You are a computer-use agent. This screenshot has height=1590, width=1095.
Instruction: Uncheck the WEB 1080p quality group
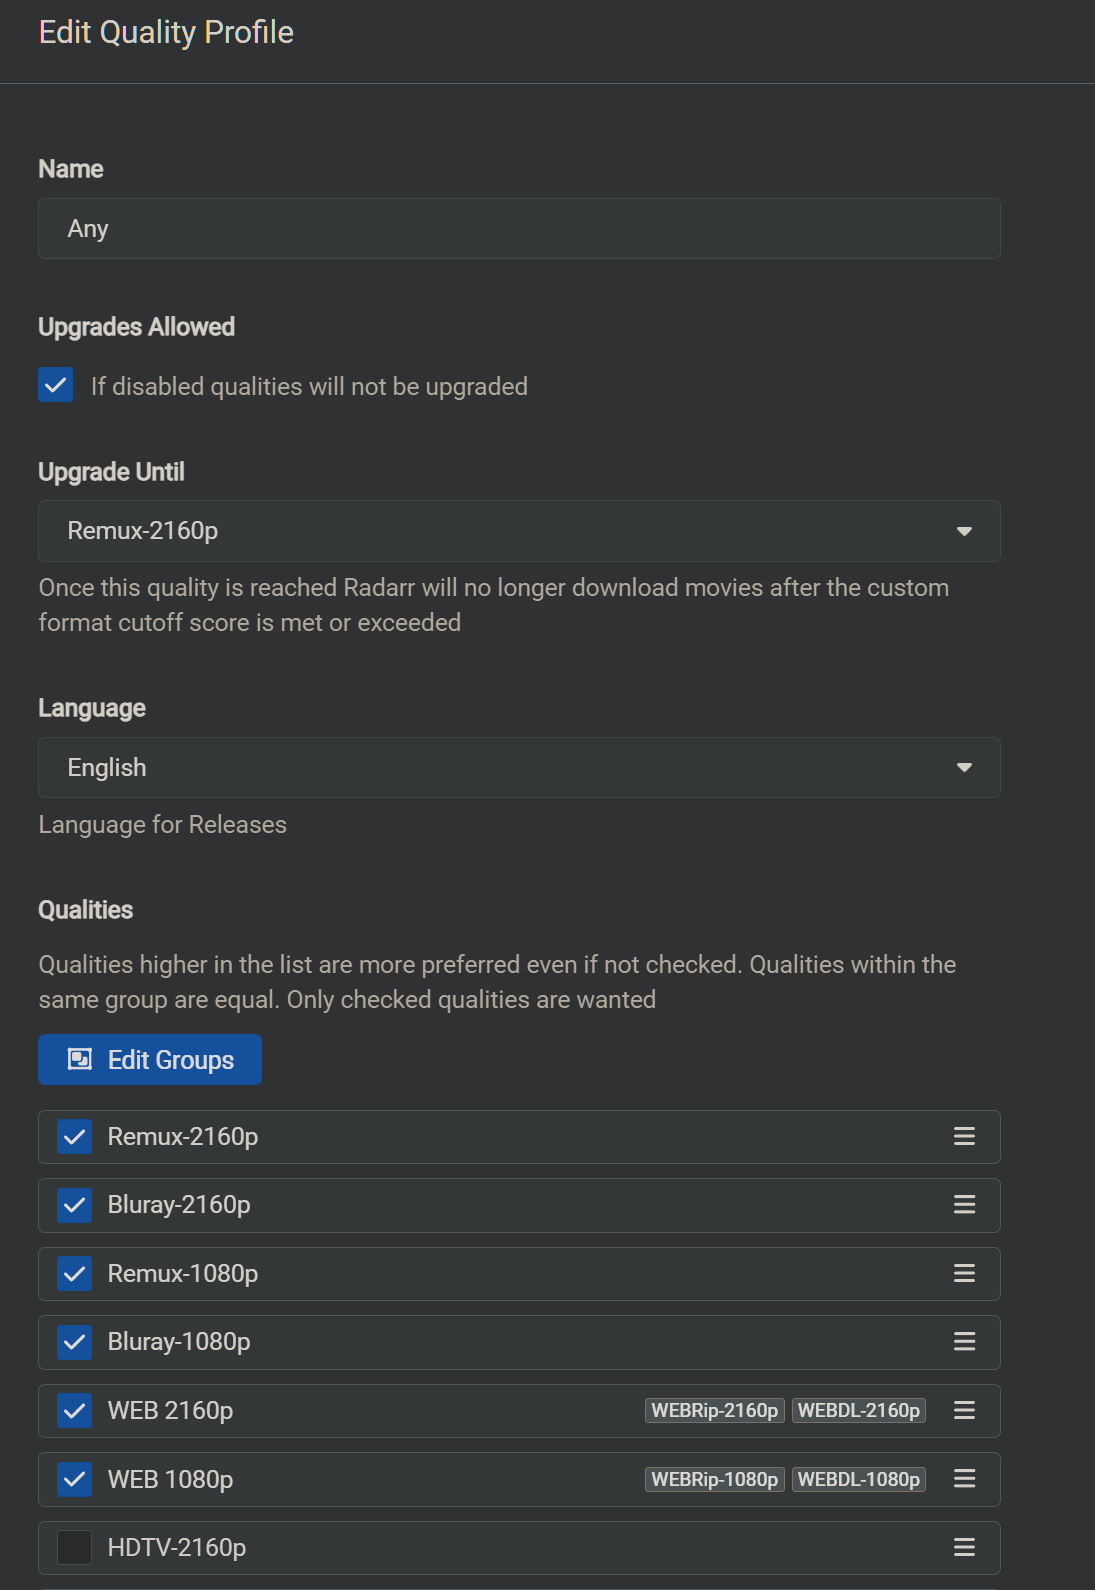[75, 1479]
